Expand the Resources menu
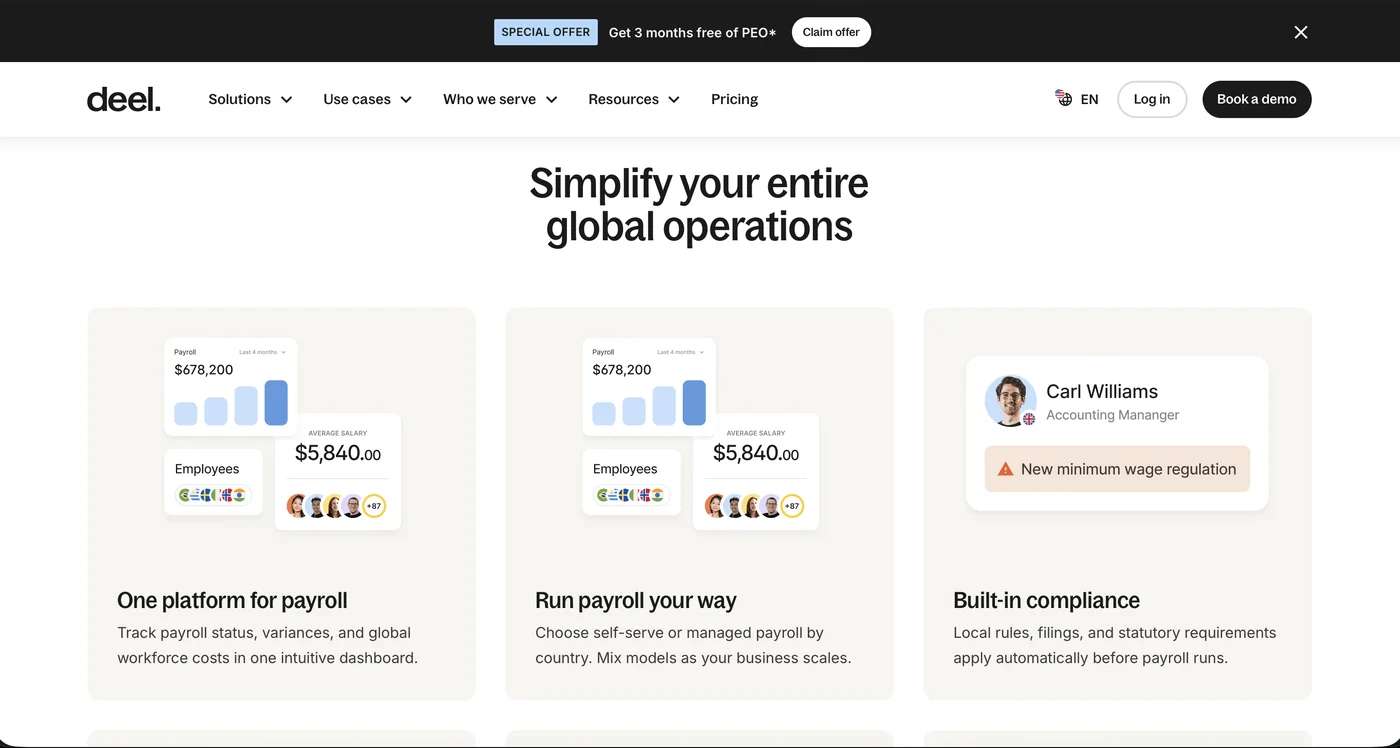The height and width of the screenshot is (748, 1400). click(634, 99)
